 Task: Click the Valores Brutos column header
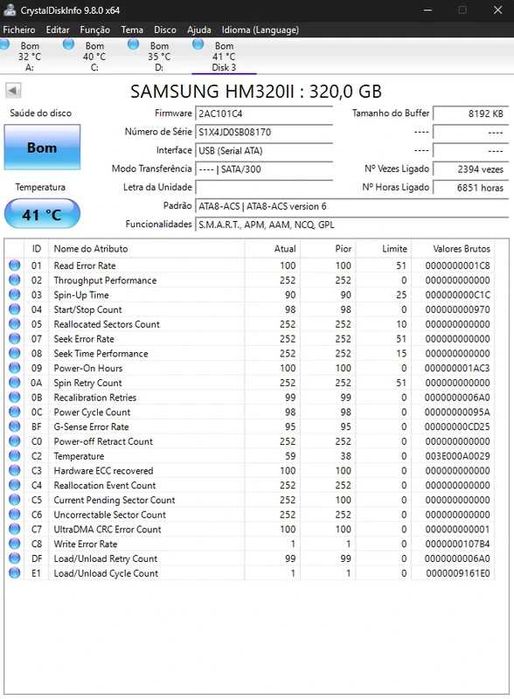point(453,249)
